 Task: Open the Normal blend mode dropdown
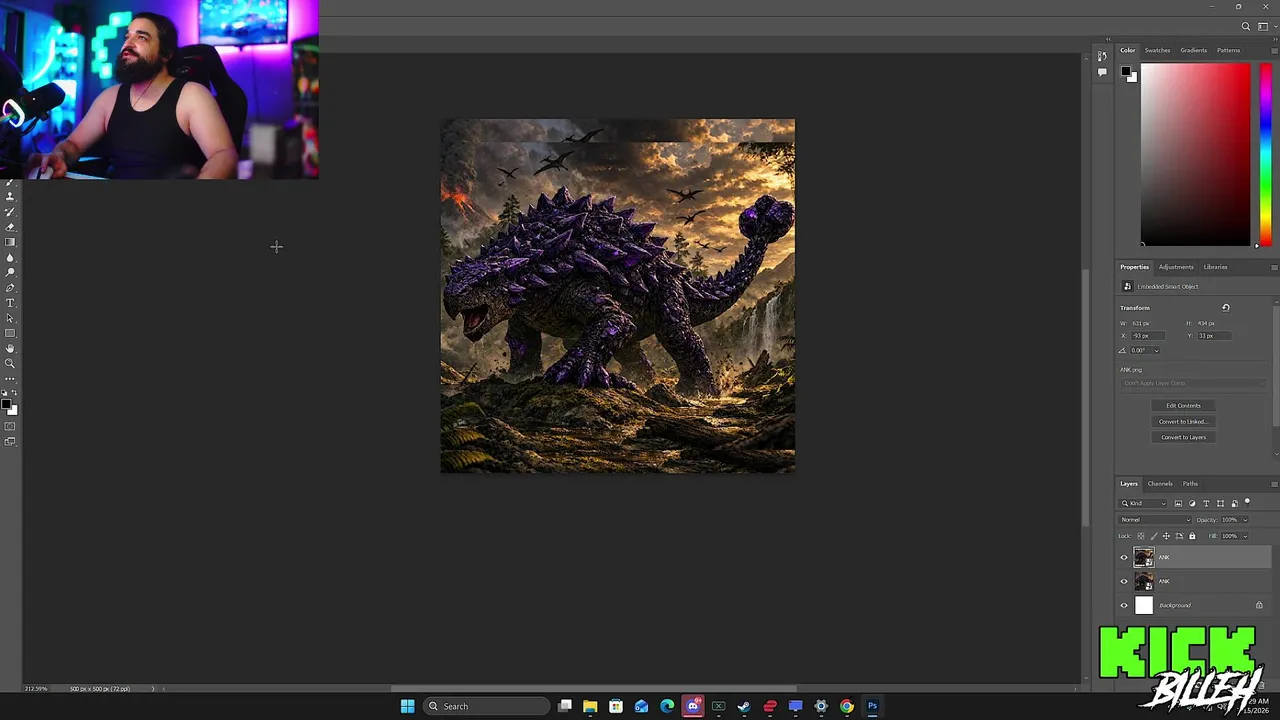click(x=1155, y=520)
